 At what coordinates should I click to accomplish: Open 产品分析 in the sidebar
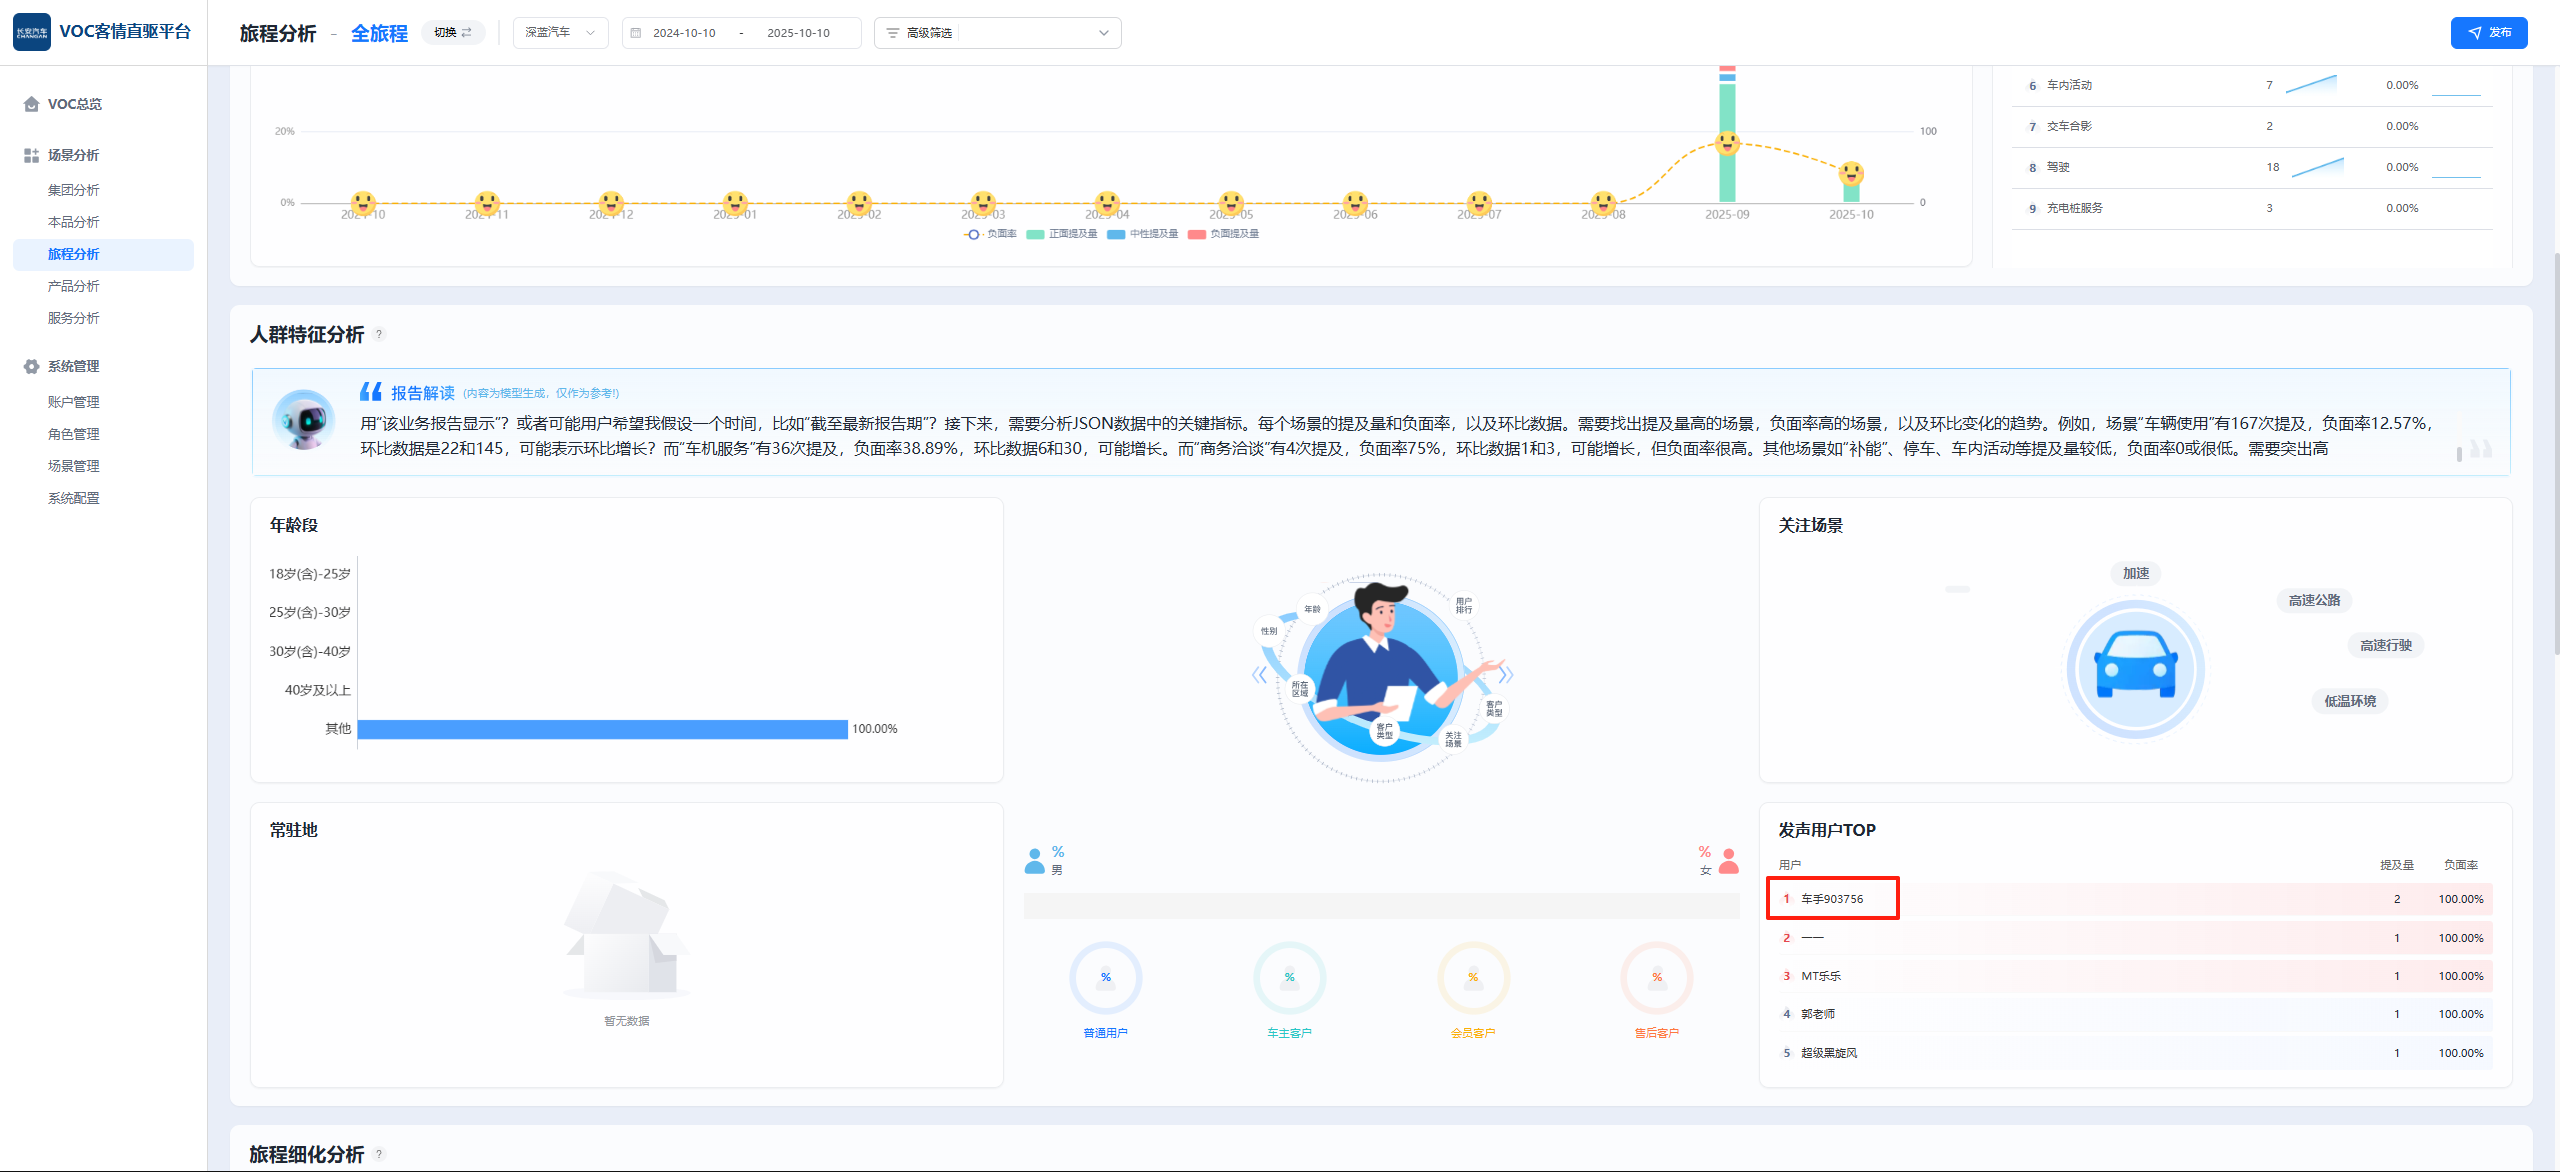coord(74,286)
